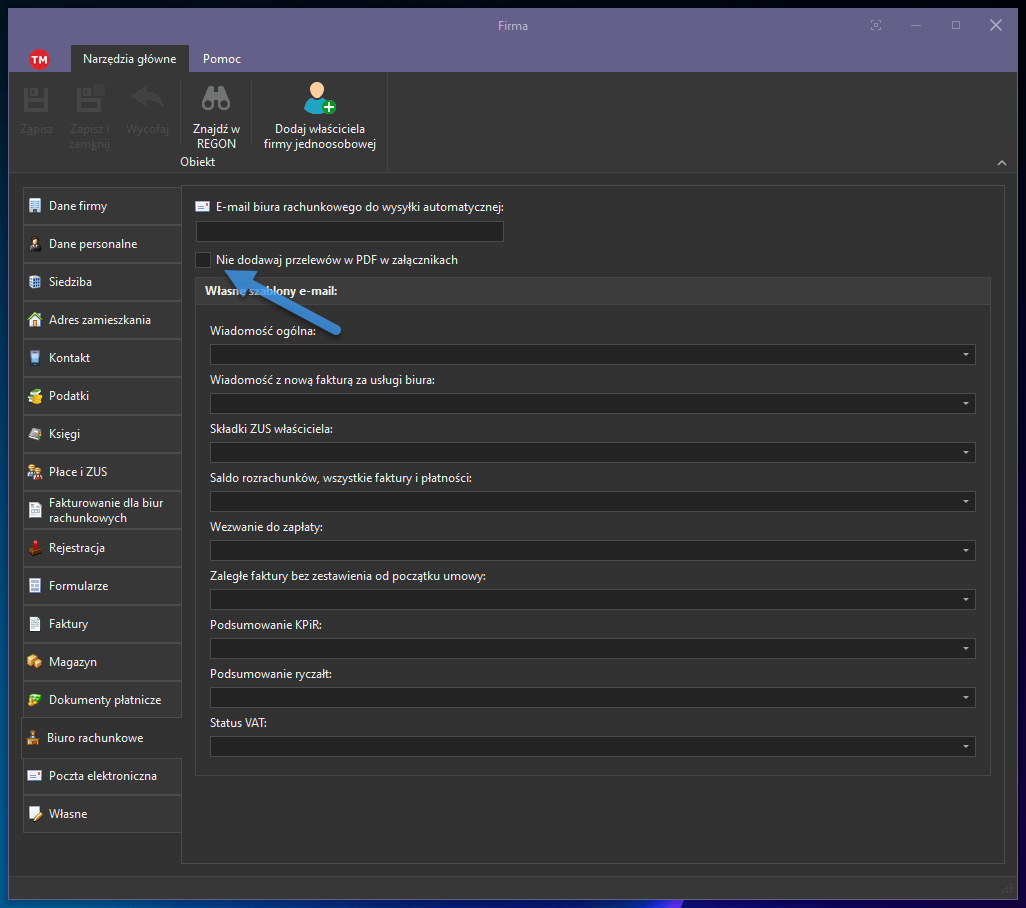
Task: Expand the Składki ZUS właściciela dropdown
Action: pyautogui.click(x=966, y=453)
